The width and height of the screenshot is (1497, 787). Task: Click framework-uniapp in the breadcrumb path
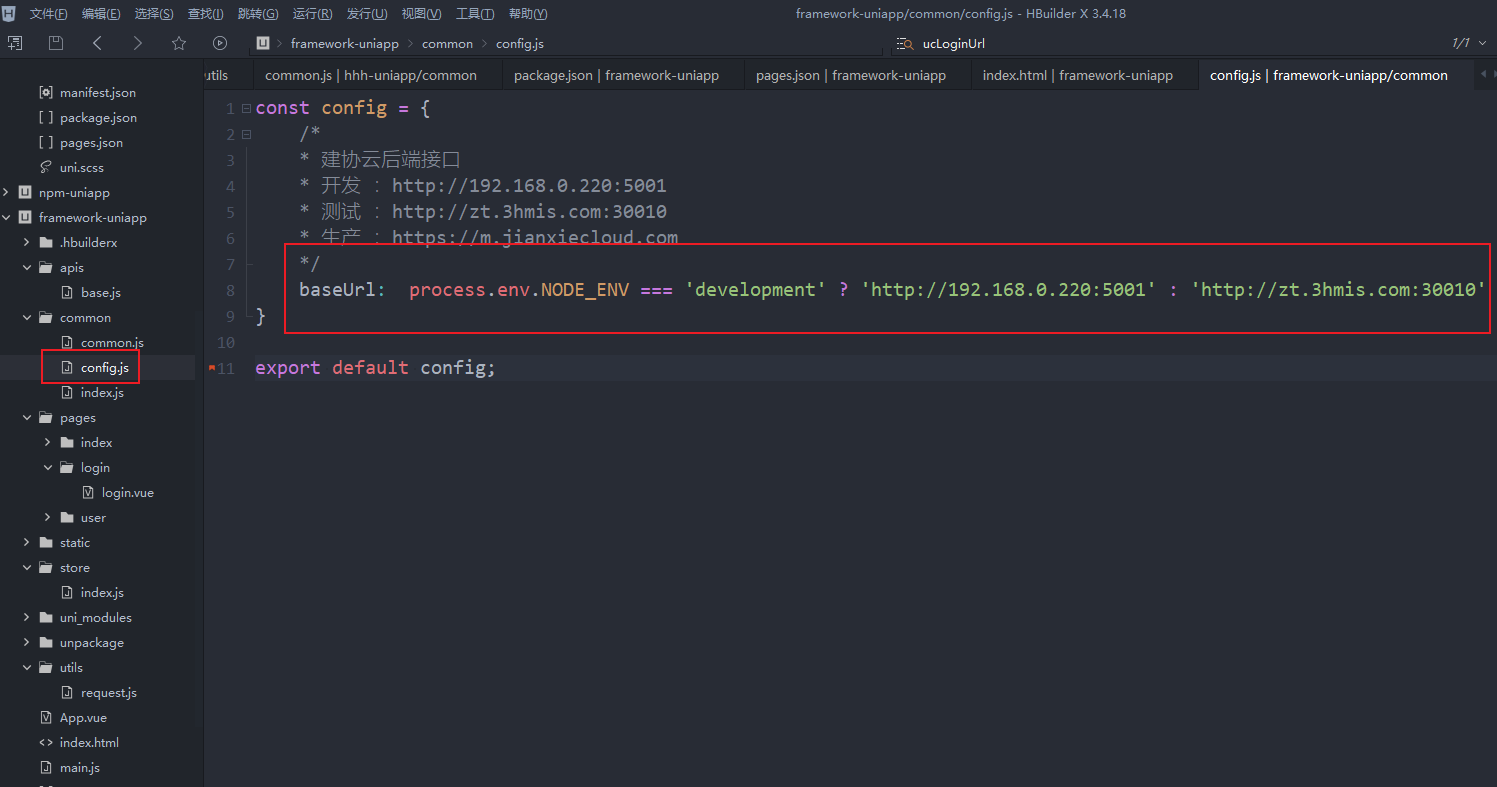[x=345, y=43]
